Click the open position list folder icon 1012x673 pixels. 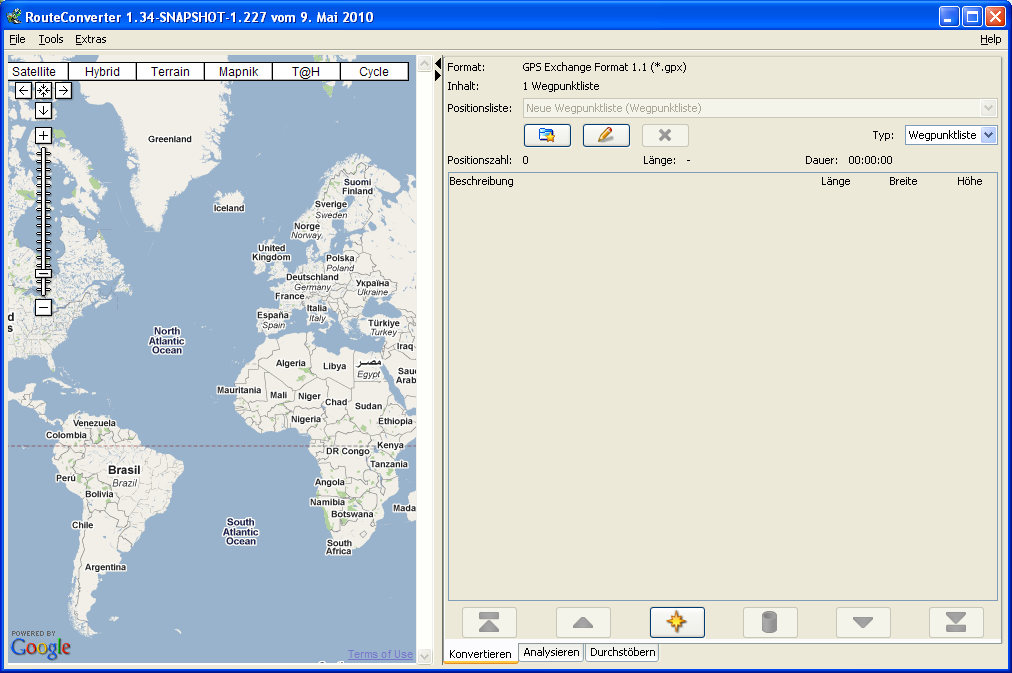[x=547, y=135]
